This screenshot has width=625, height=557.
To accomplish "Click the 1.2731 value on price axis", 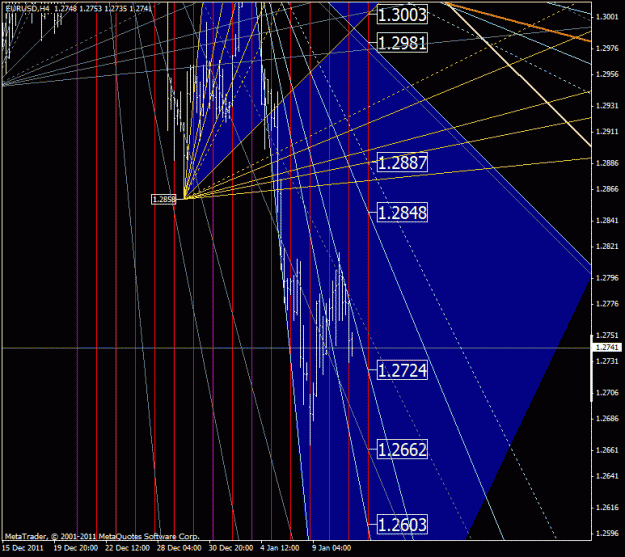I will click(x=607, y=361).
